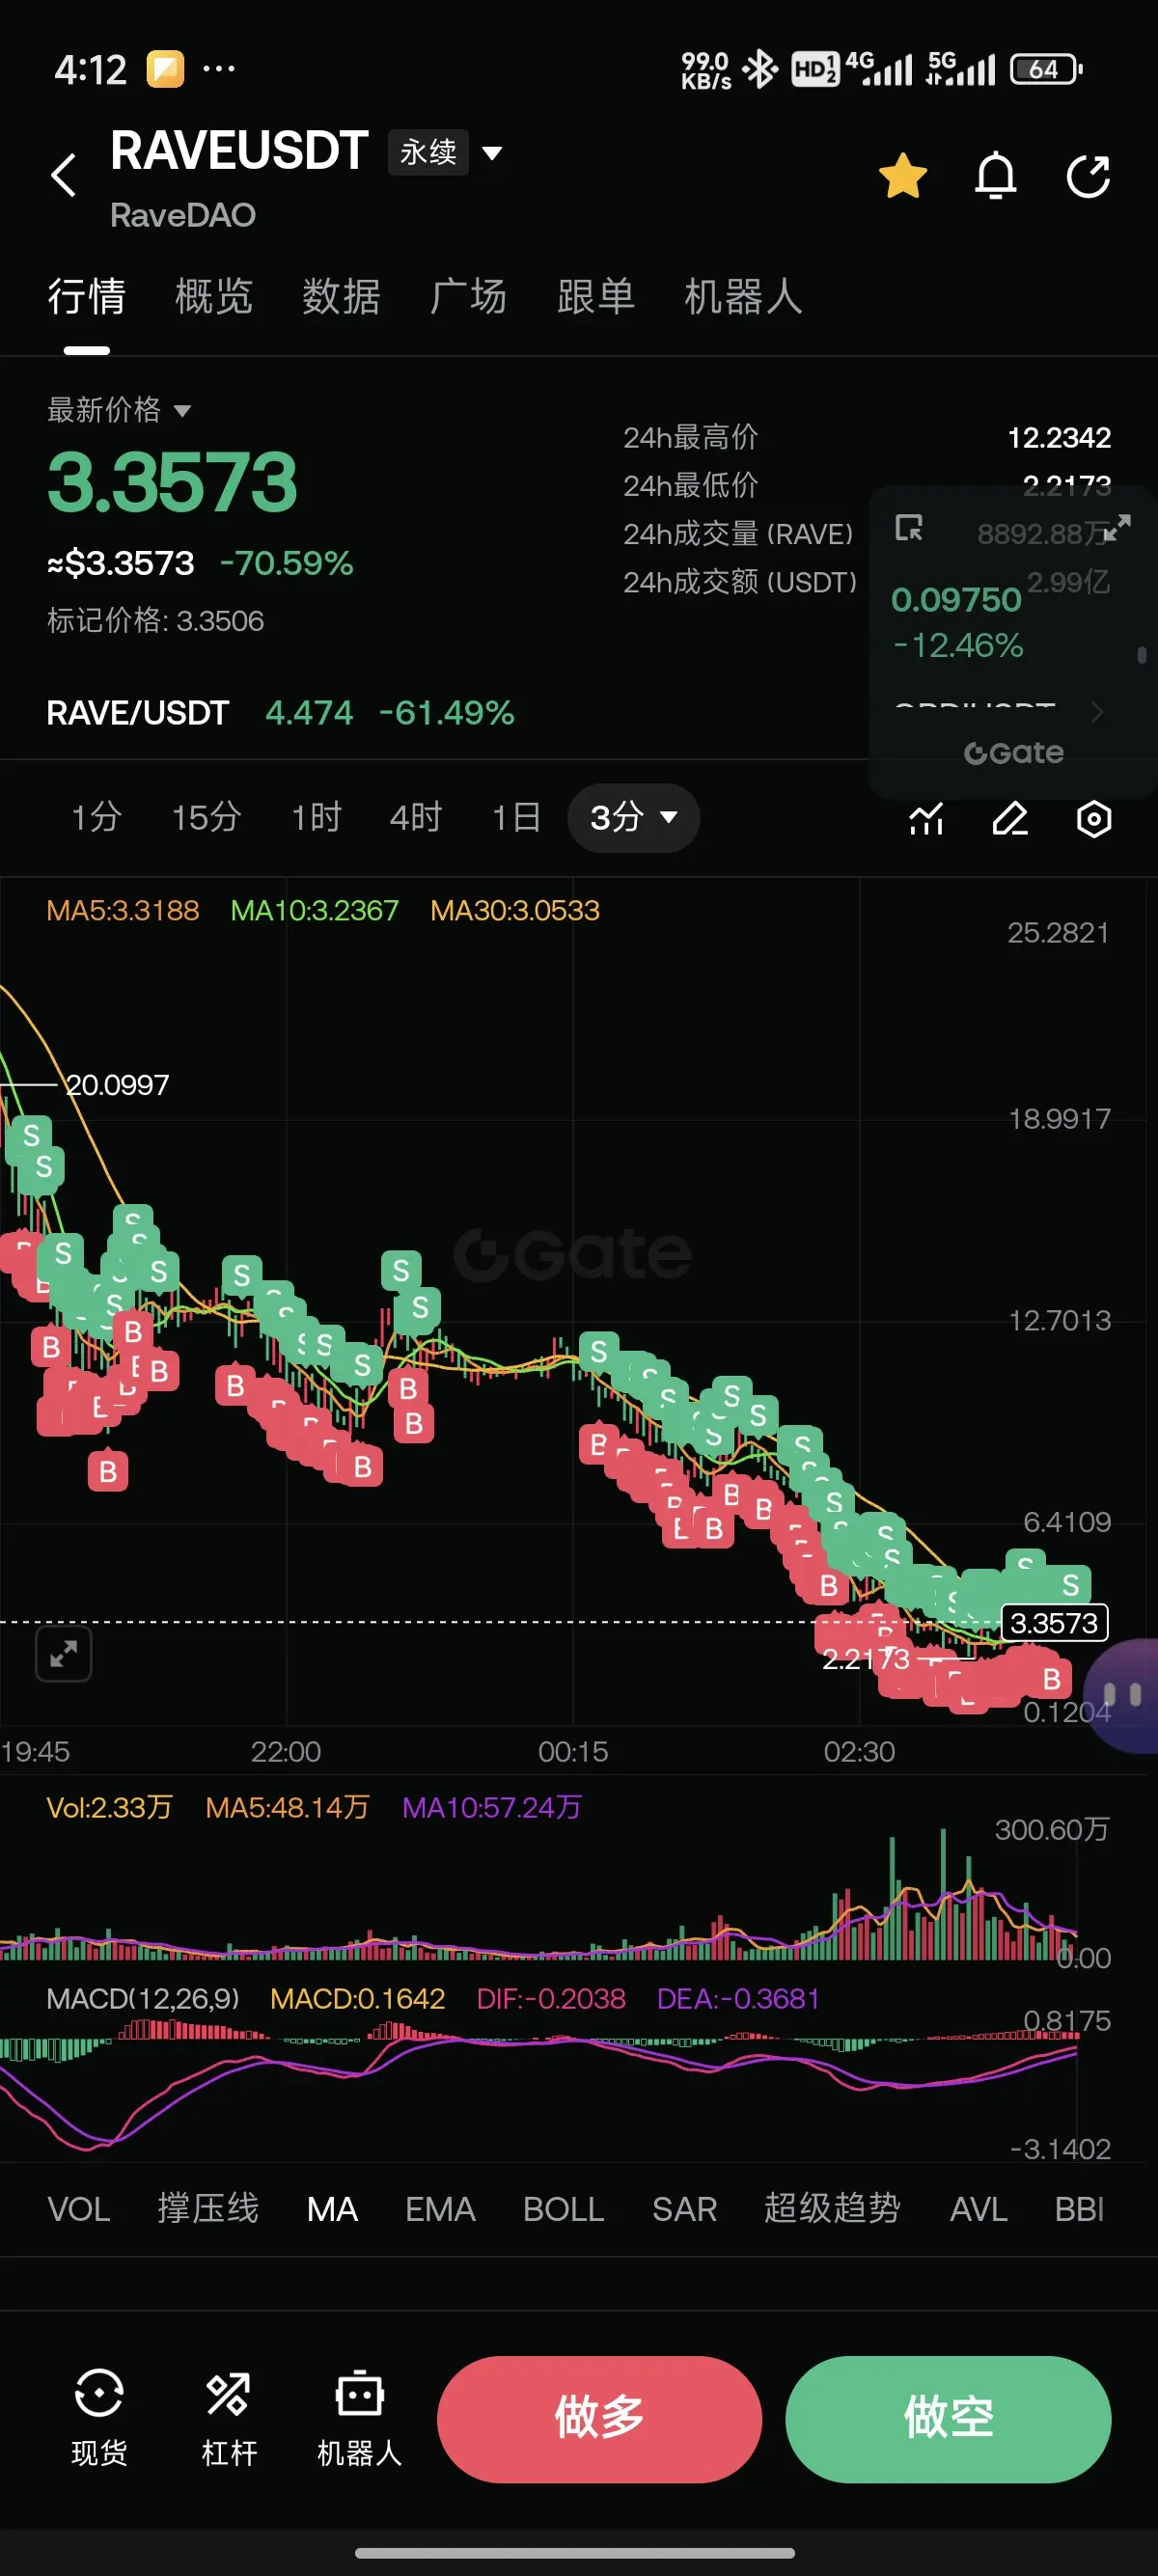Tap the back arrow icon
This screenshot has height=2576, width=1158.
[x=64, y=175]
